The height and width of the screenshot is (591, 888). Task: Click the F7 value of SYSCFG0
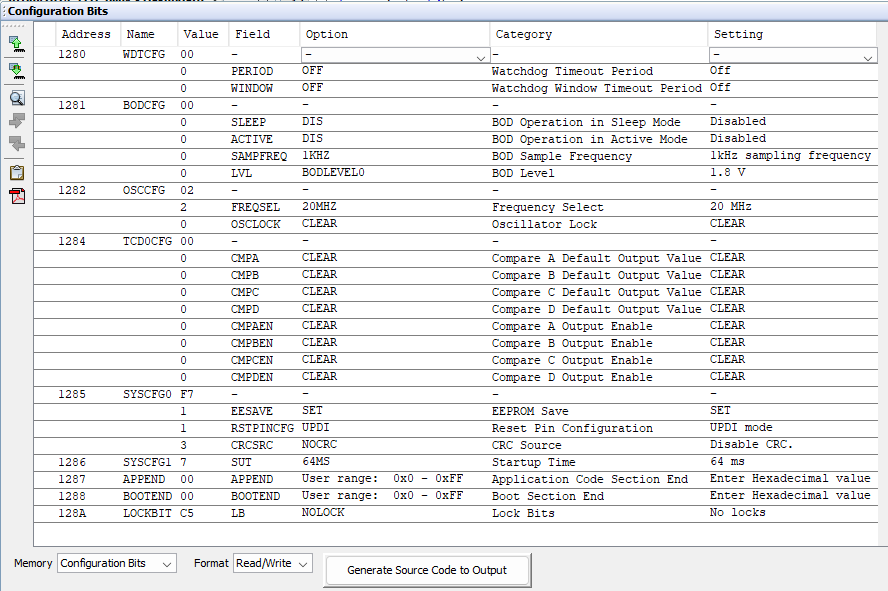click(187, 394)
